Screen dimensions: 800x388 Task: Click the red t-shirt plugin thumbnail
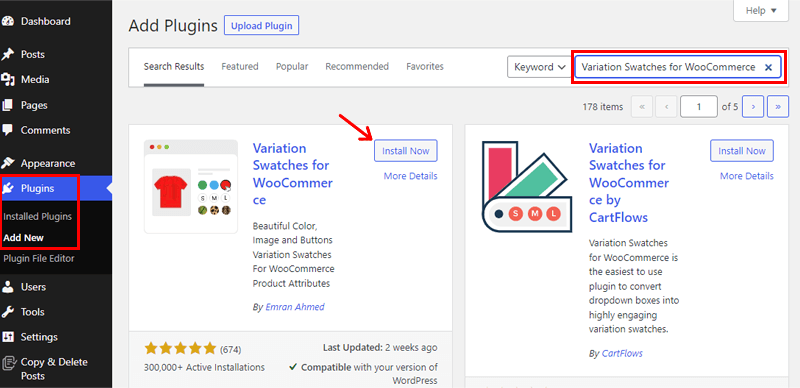click(191, 186)
